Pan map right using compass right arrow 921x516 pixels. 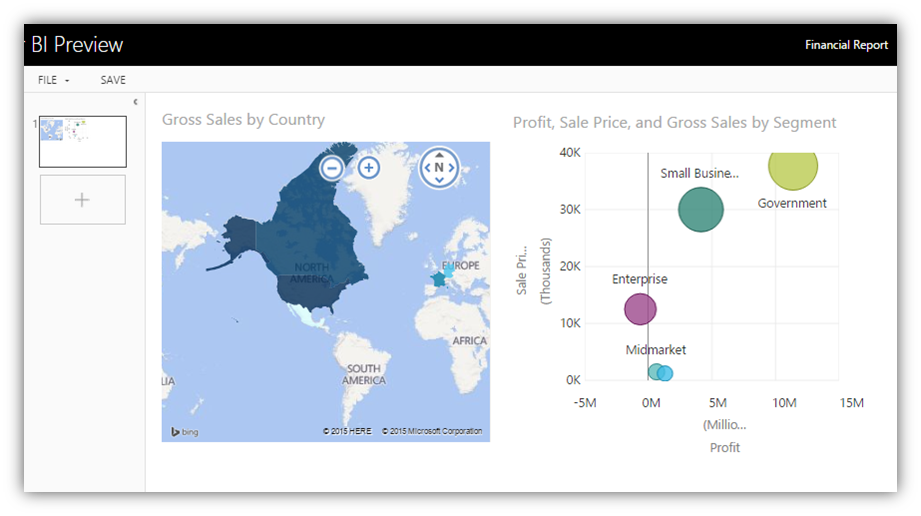point(452,168)
